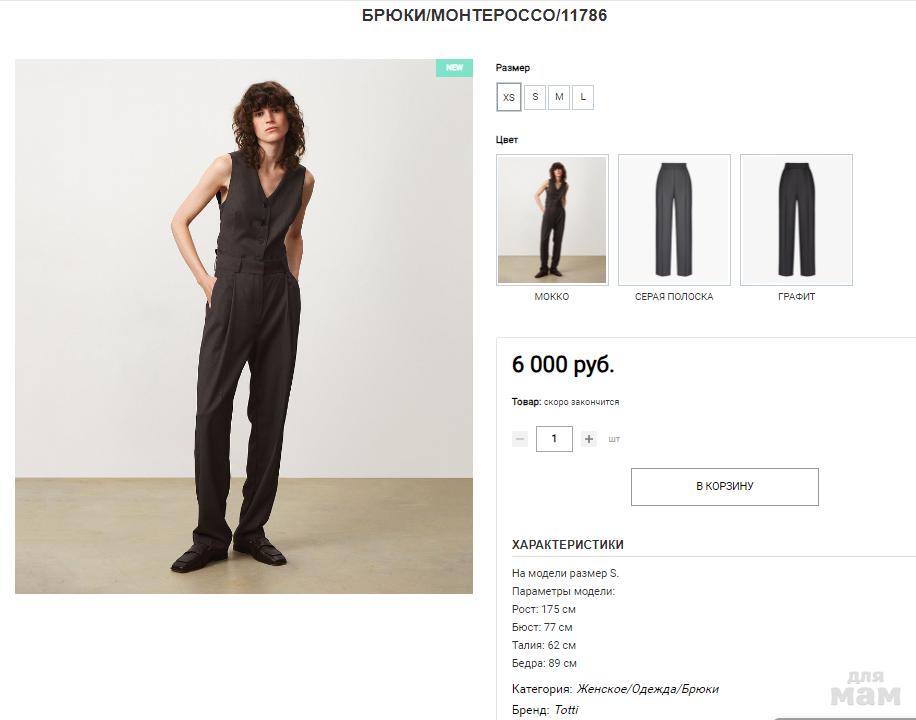Open the Totti brand link

[x=566, y=710]
